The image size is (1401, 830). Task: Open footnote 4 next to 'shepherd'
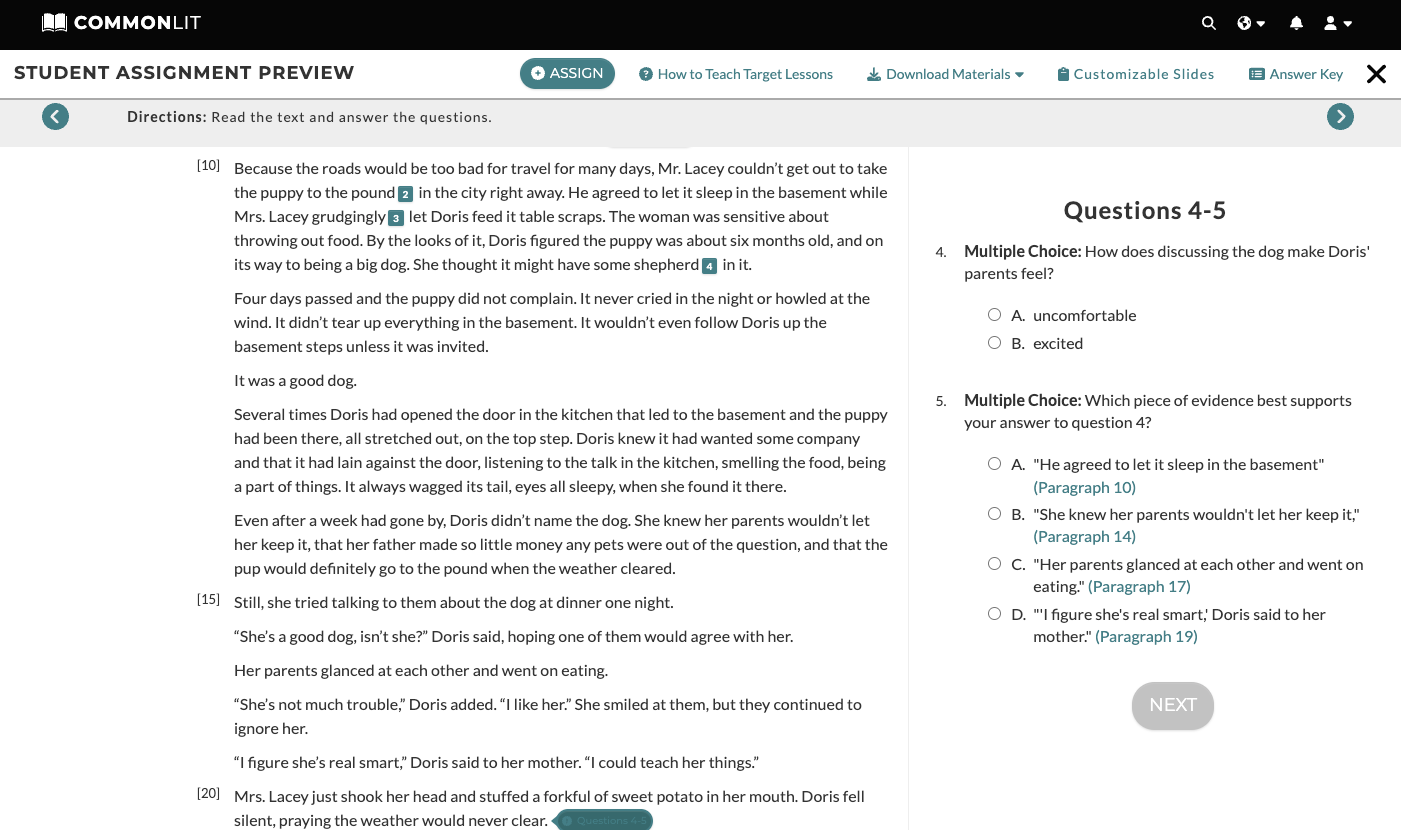709,265
